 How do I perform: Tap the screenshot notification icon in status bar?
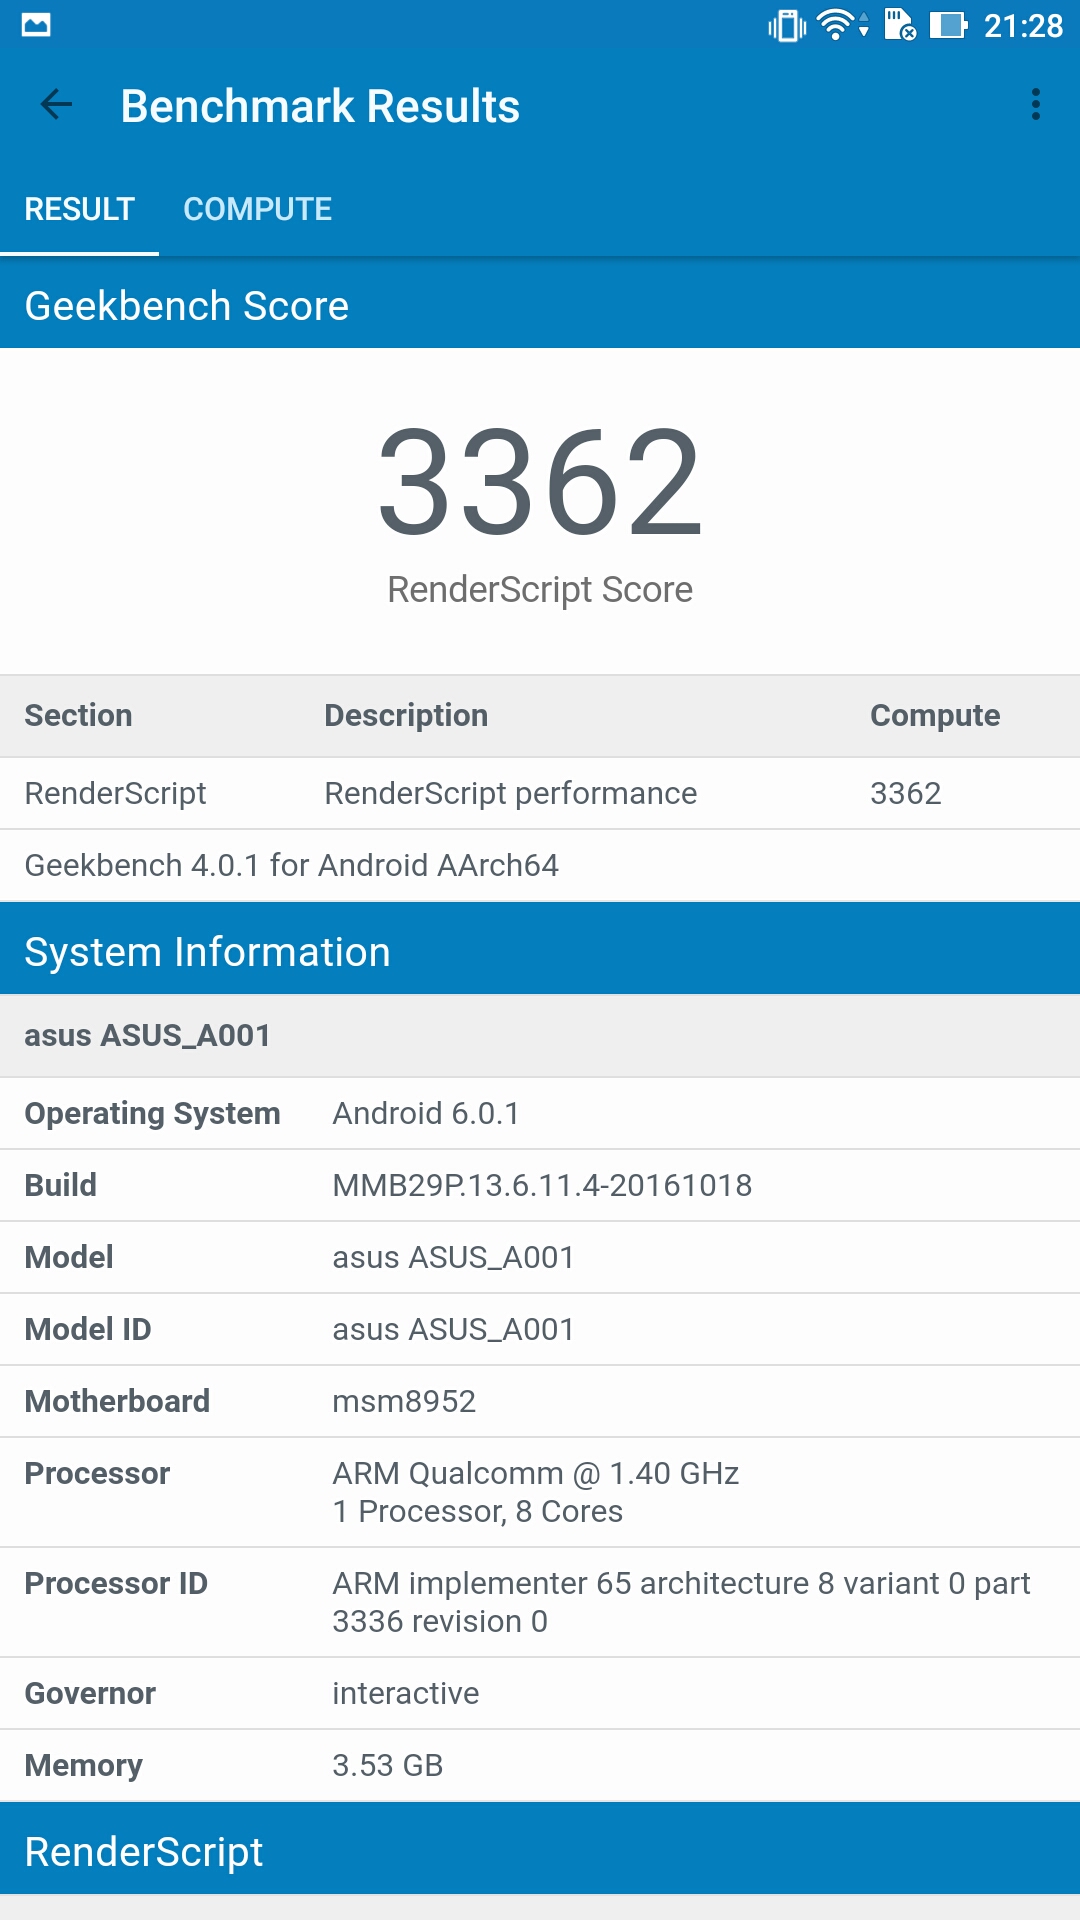click(36, 25)
